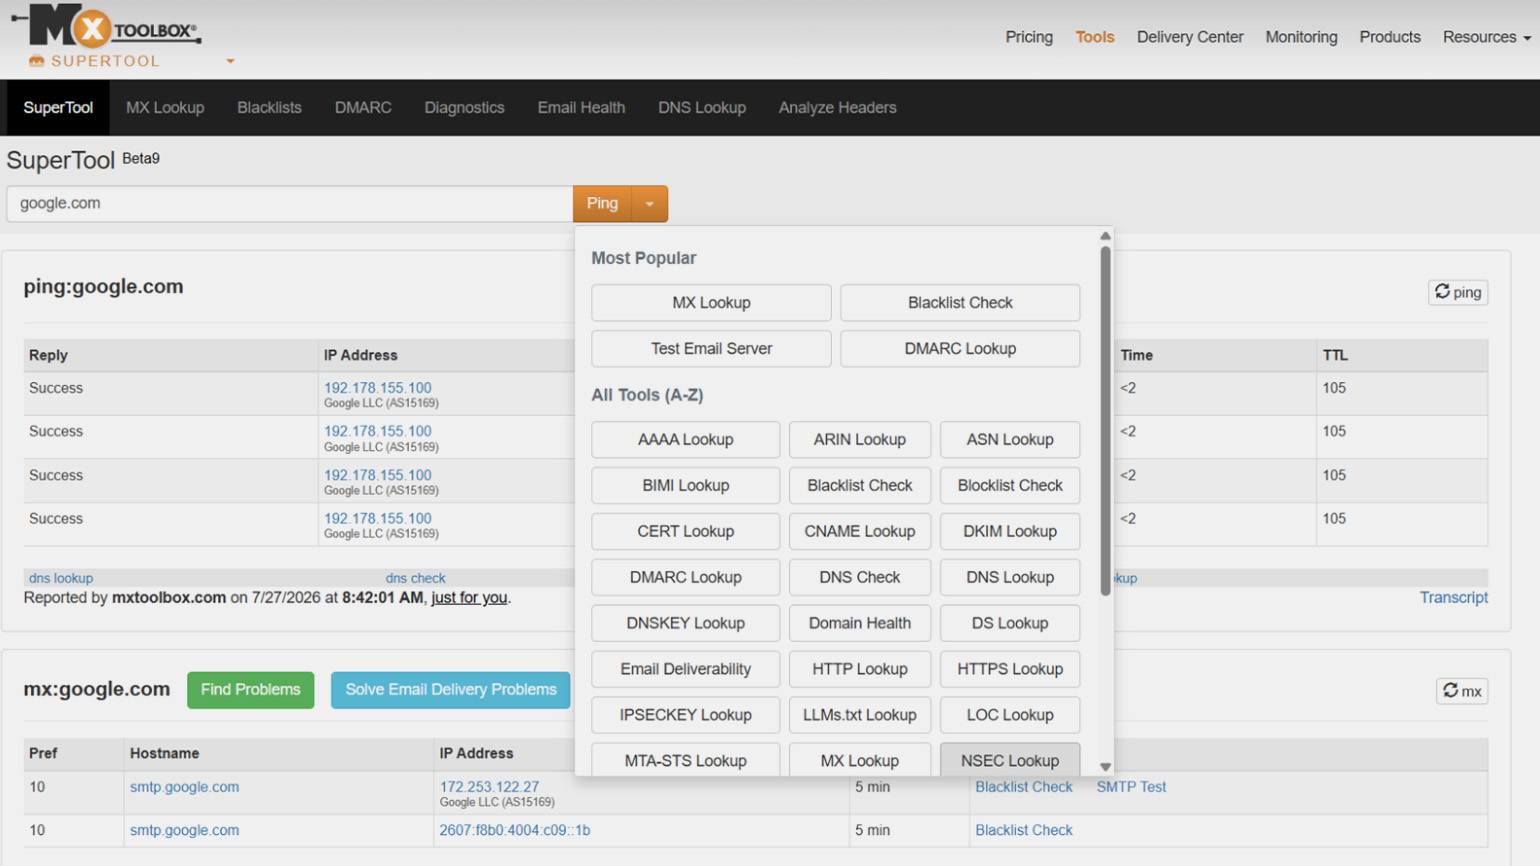Open IPv6 2607:f8b0:4004:c09::1b link
The image size is (1540, 866).
[515, 831]
